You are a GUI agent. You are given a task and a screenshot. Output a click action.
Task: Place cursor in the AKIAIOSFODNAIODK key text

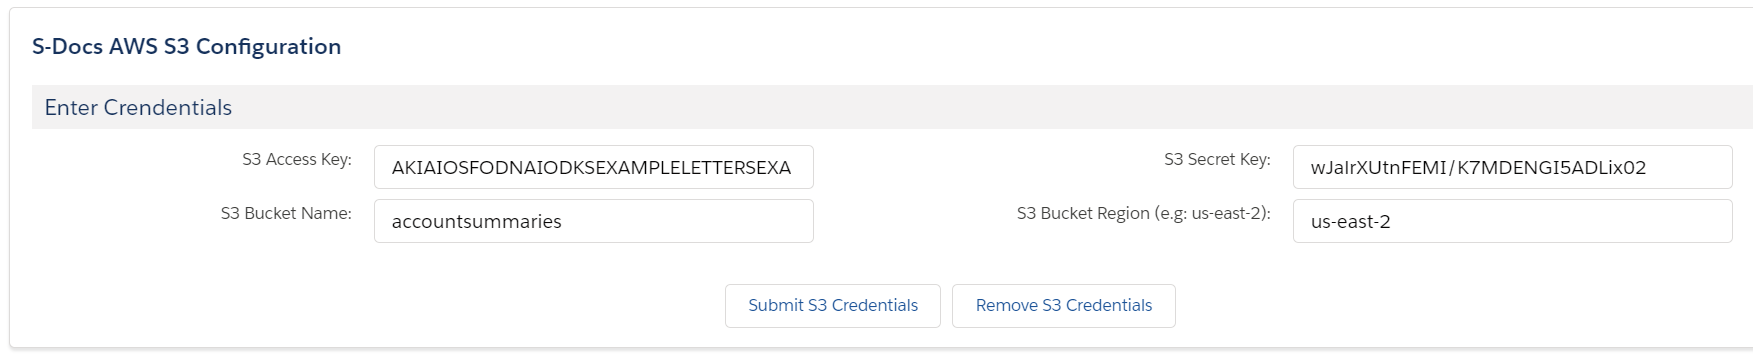tap(591, 168)
